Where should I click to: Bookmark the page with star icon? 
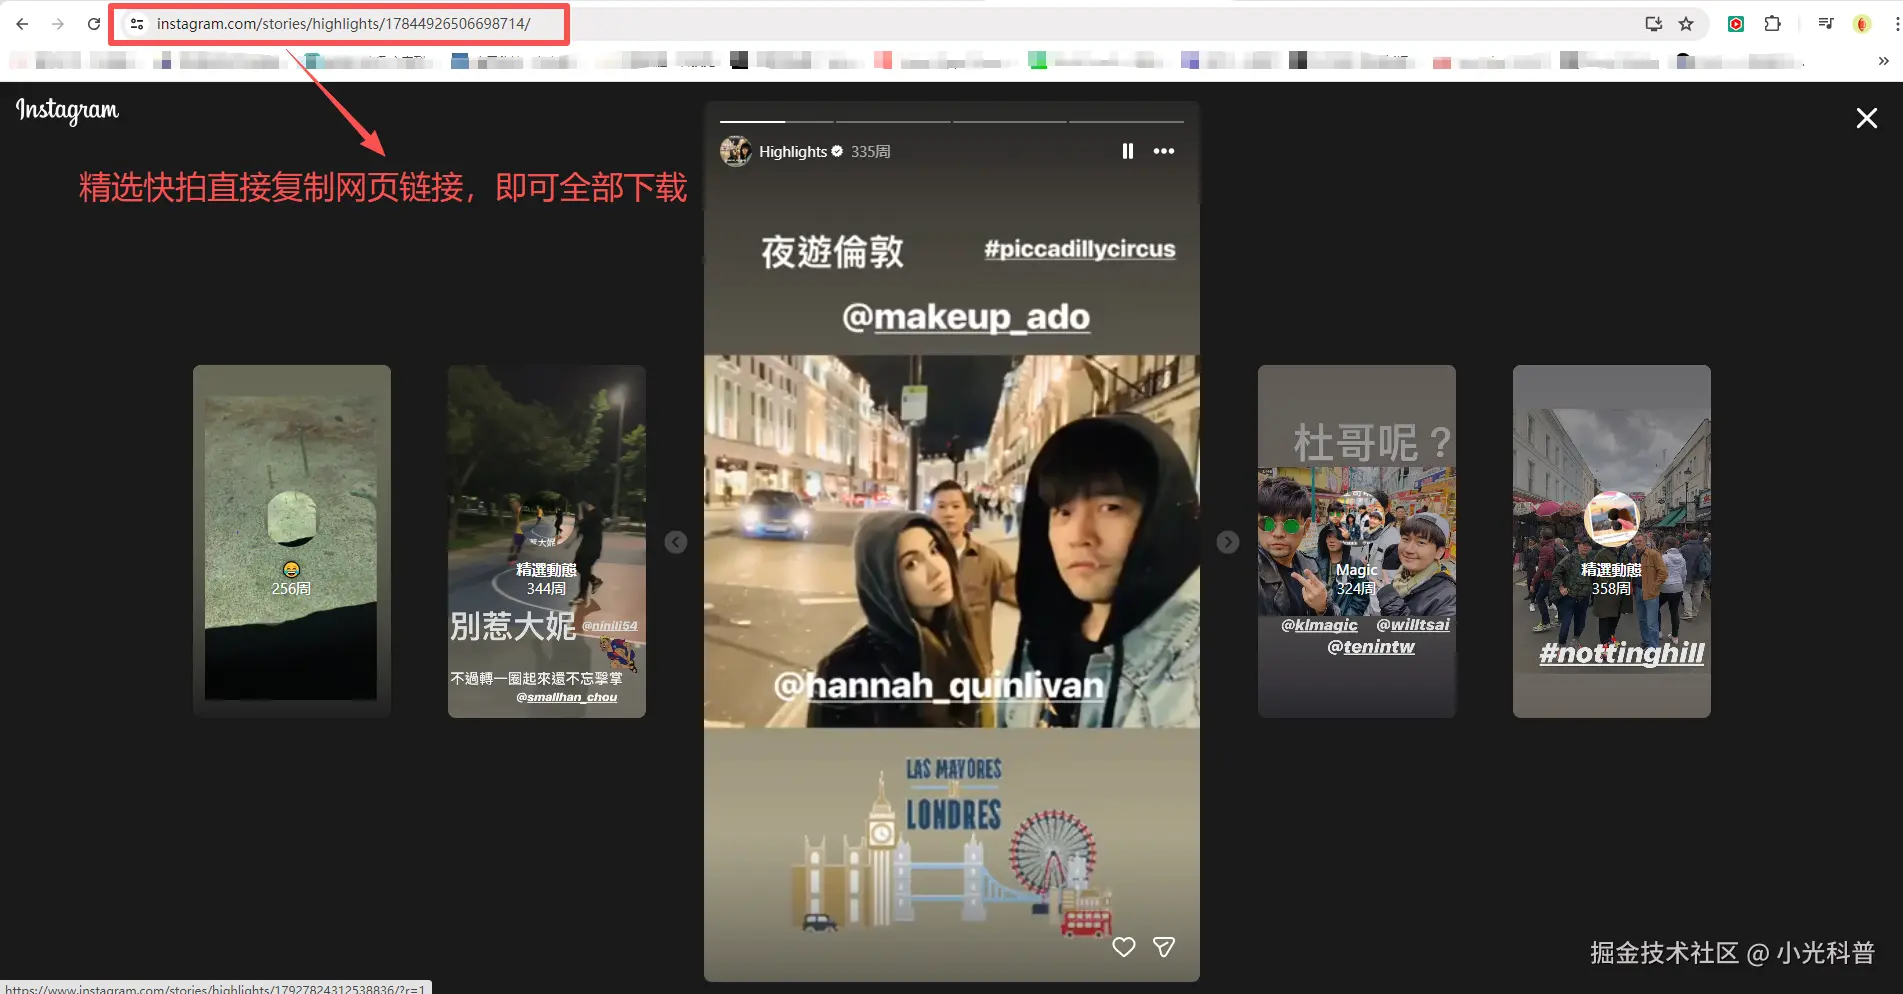click(1688, 23)
